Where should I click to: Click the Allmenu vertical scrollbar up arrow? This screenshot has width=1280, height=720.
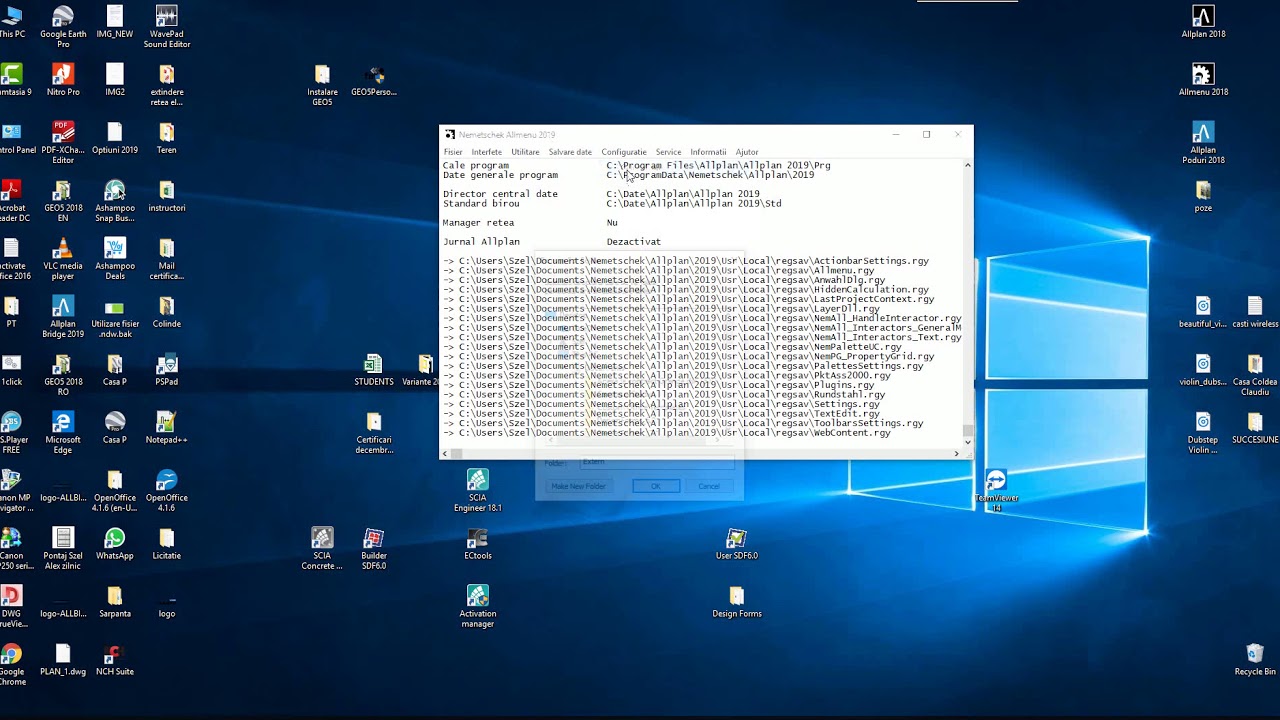point(967,165)
